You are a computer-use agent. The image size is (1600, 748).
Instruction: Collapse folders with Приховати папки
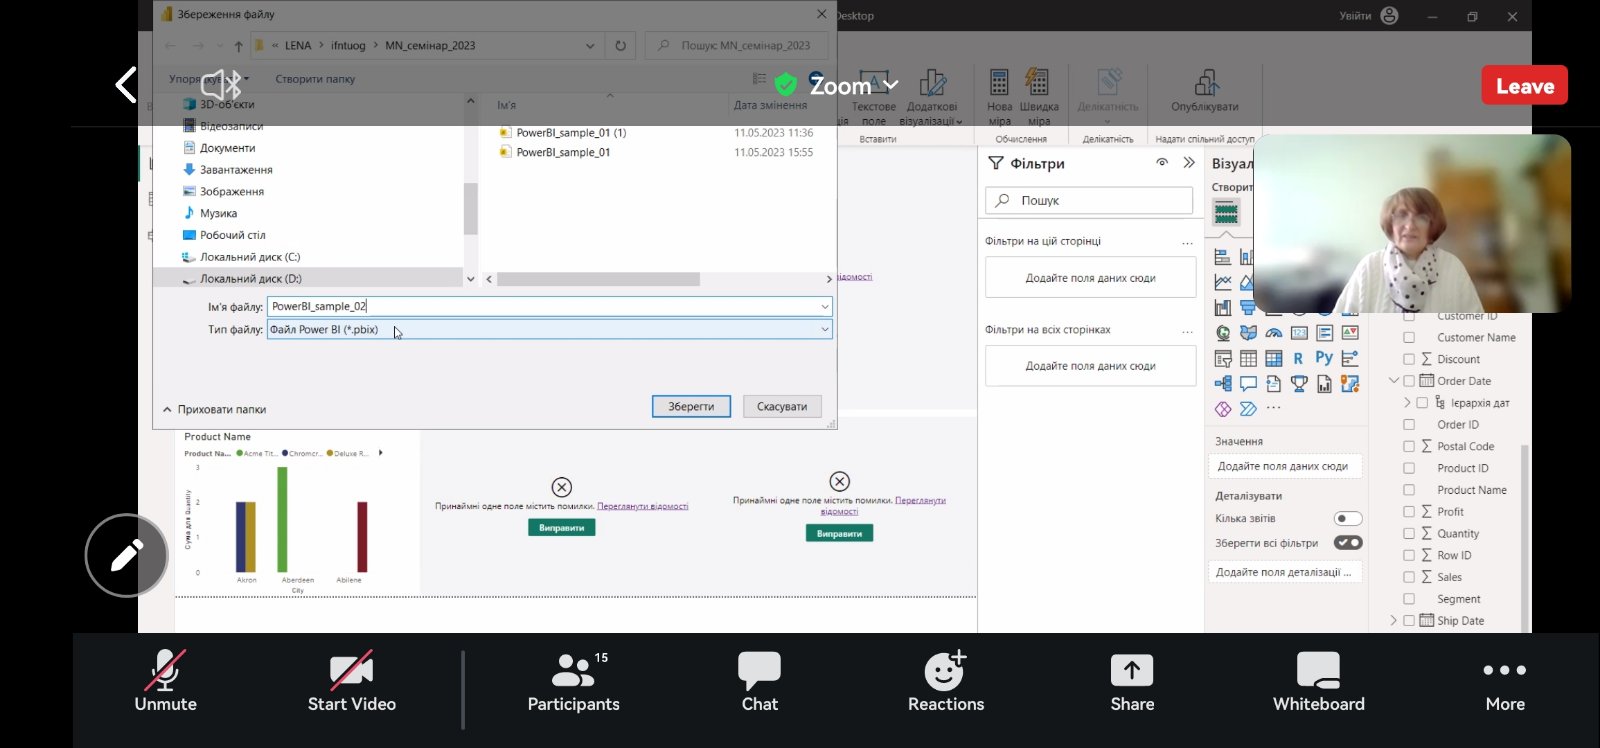[x=215, y=409]
